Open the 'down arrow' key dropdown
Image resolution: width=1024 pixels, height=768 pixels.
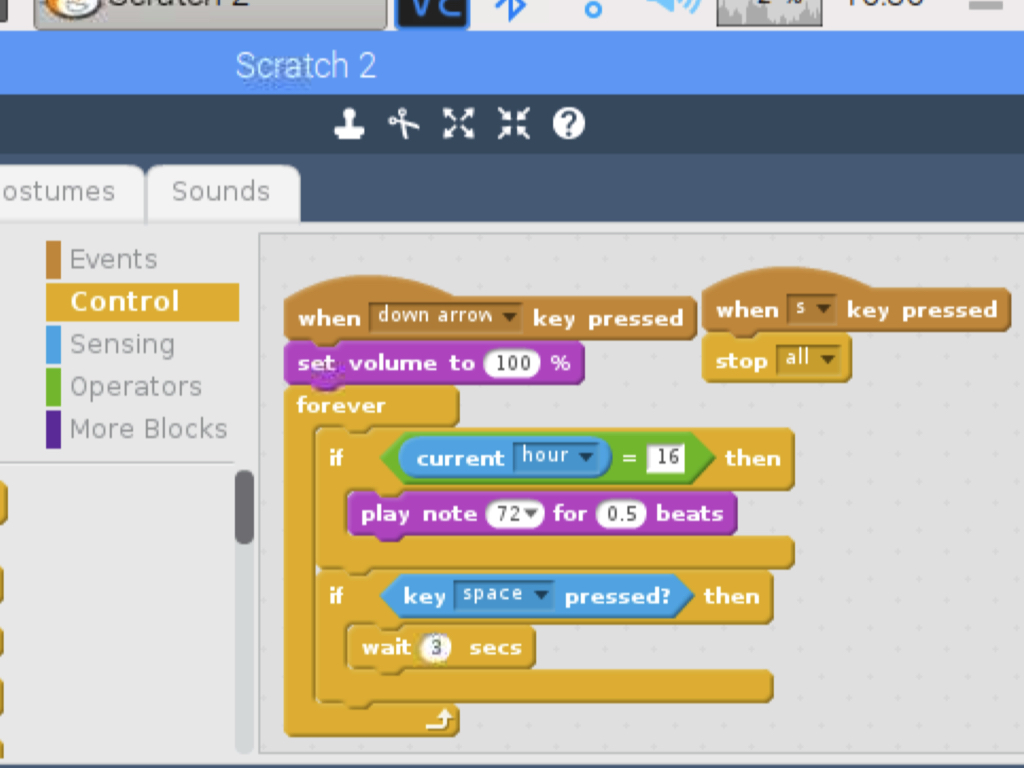[445, 316]
